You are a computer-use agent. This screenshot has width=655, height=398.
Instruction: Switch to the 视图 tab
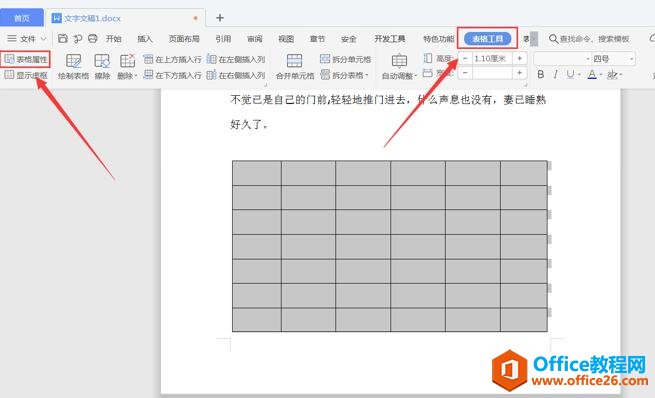point(286,39)
